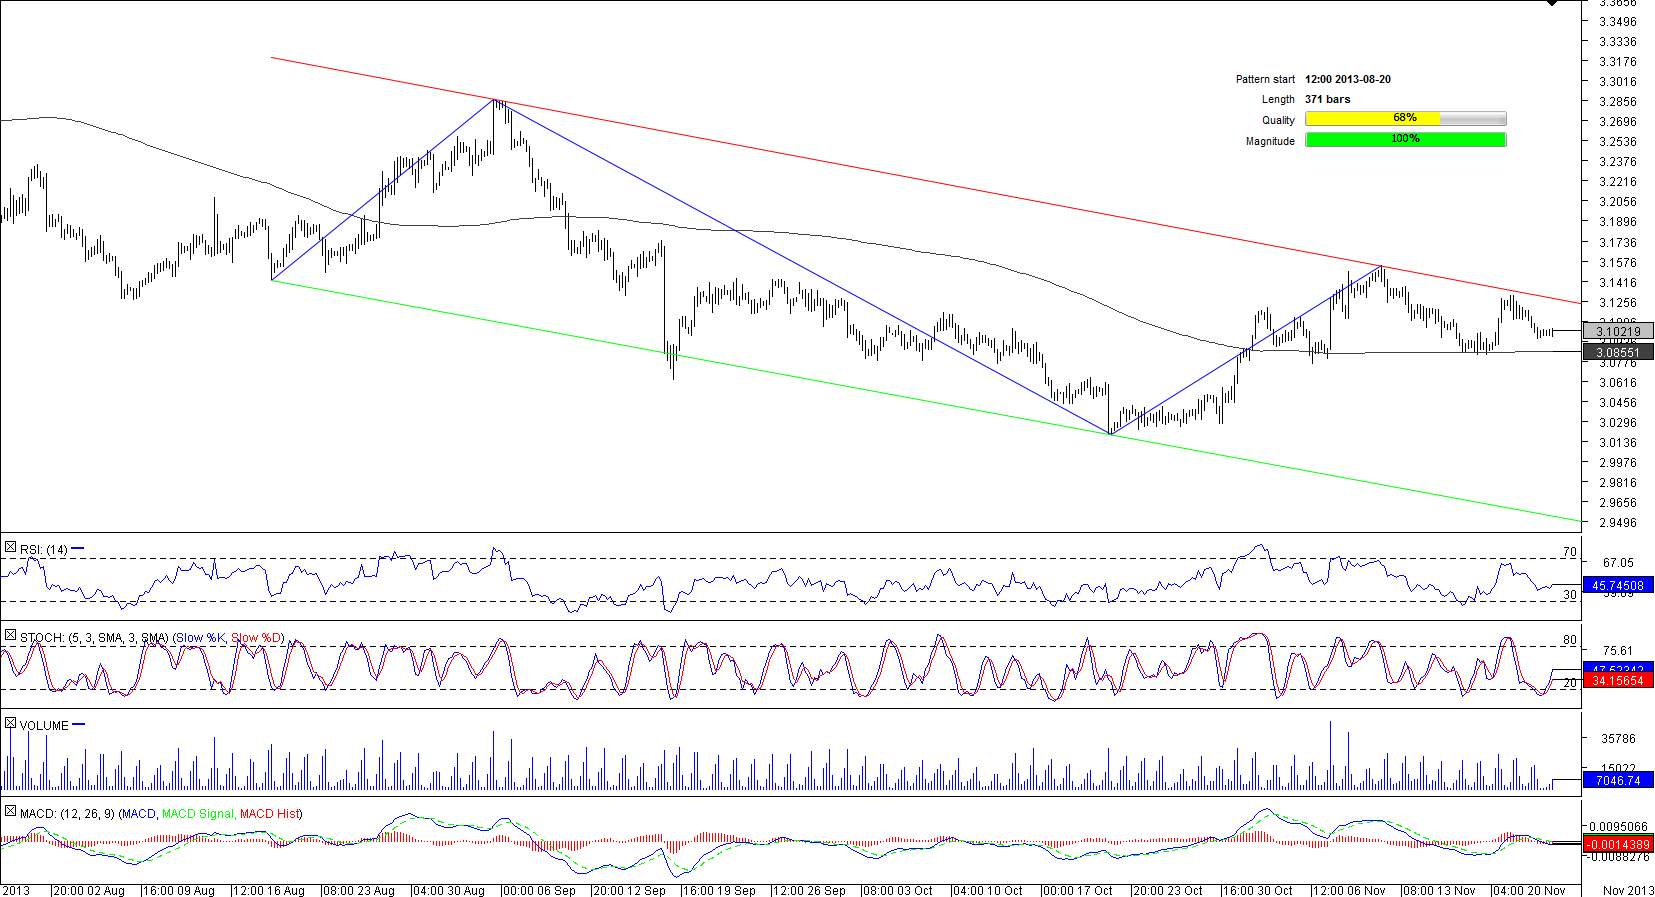
Task: Click the Length label
Action: click(x=1278, y=99)
